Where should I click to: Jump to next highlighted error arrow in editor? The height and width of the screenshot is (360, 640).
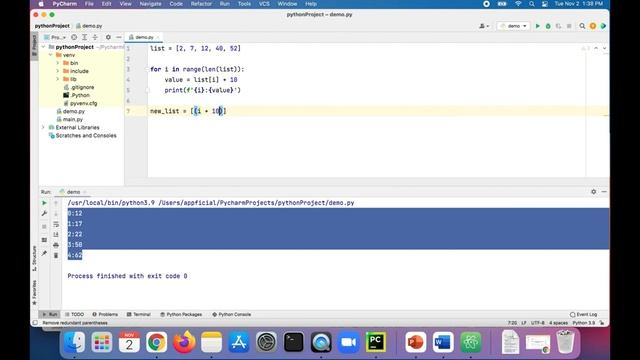point(604,48)
